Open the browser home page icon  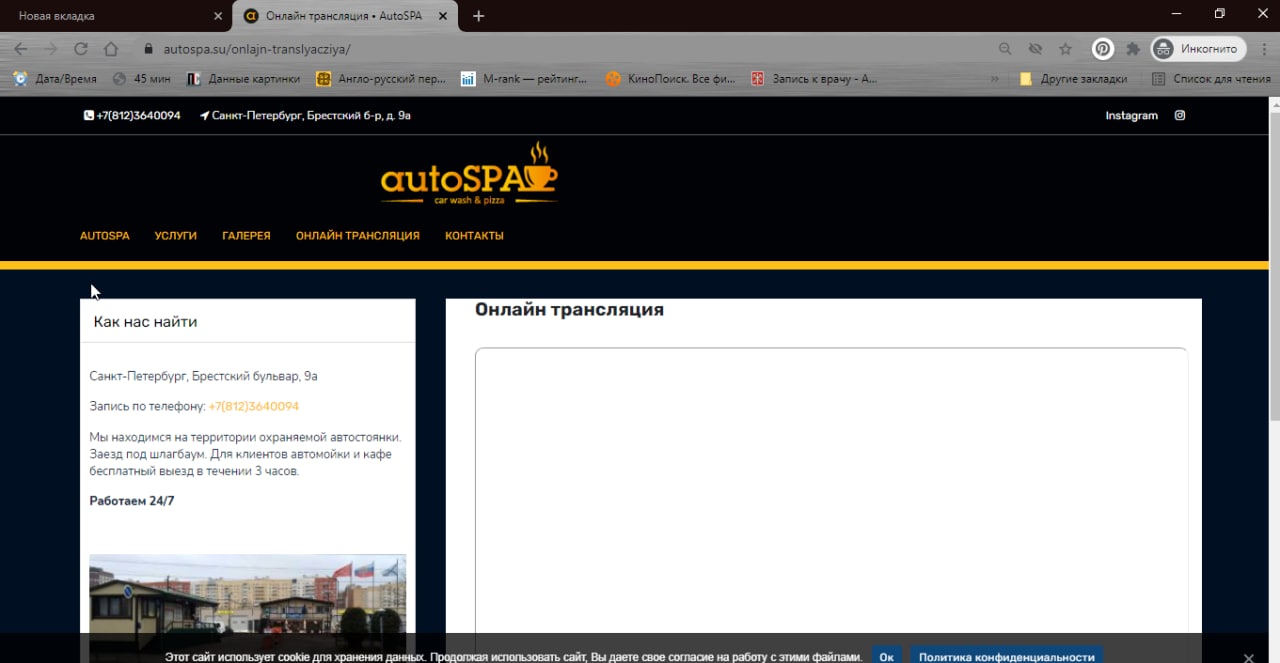[111, 48]
